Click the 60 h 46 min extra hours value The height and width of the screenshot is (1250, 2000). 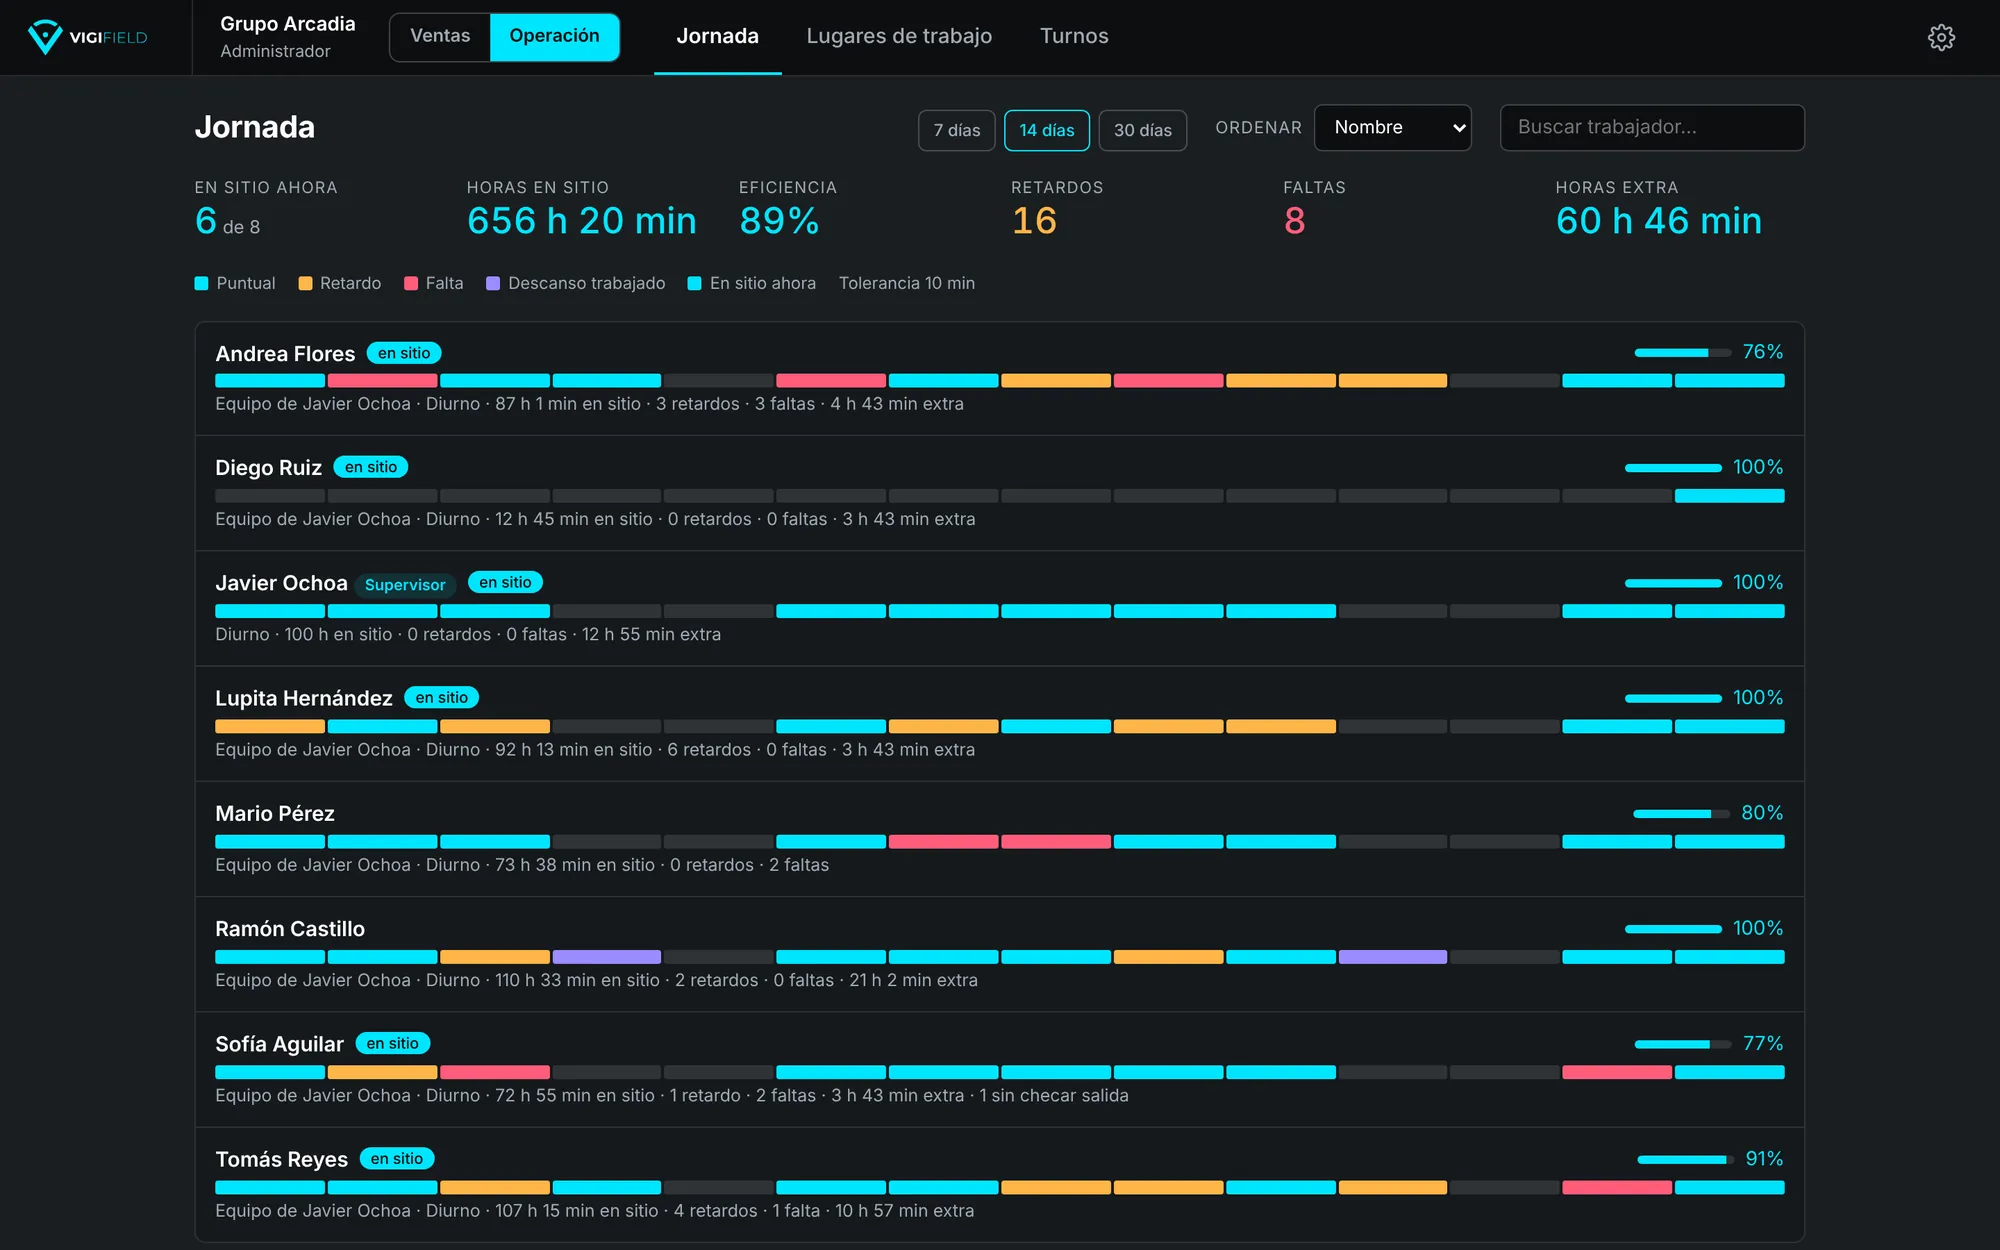coord(1658,221)
